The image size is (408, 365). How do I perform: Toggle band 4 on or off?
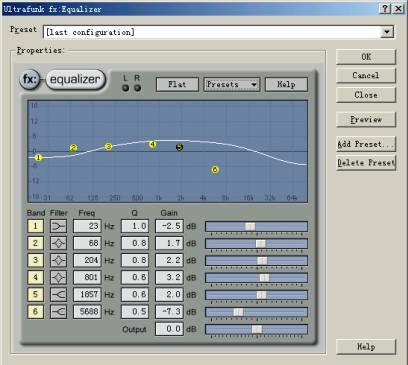(35, 277)
